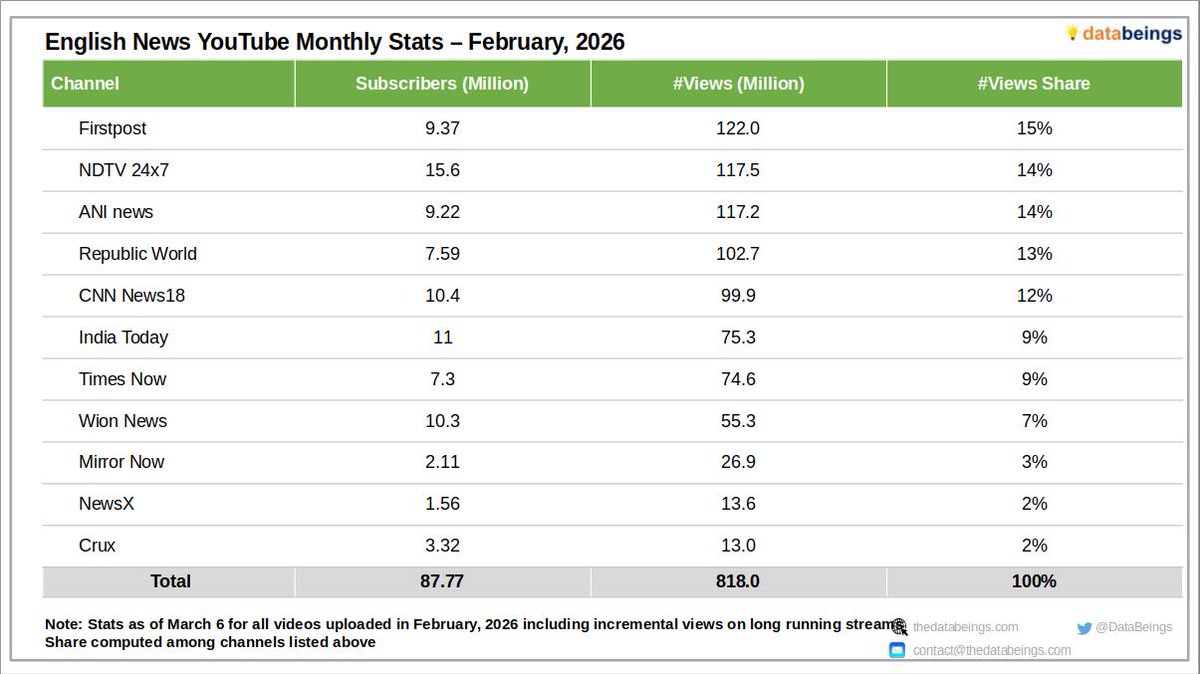This screenshot has width=1200, height=674.
Task: Click CNN News18 views value 99.9
Action: click(x=738, y=296)
